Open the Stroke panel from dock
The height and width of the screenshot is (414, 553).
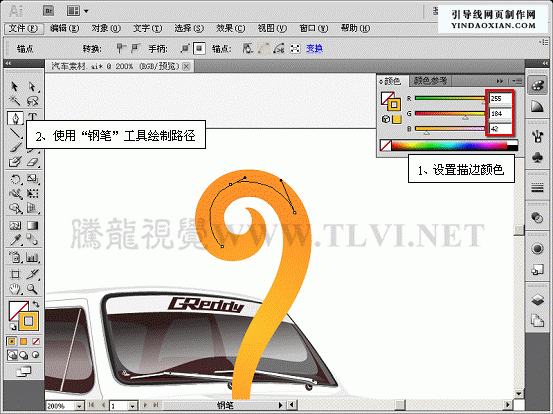click(537, 188)
